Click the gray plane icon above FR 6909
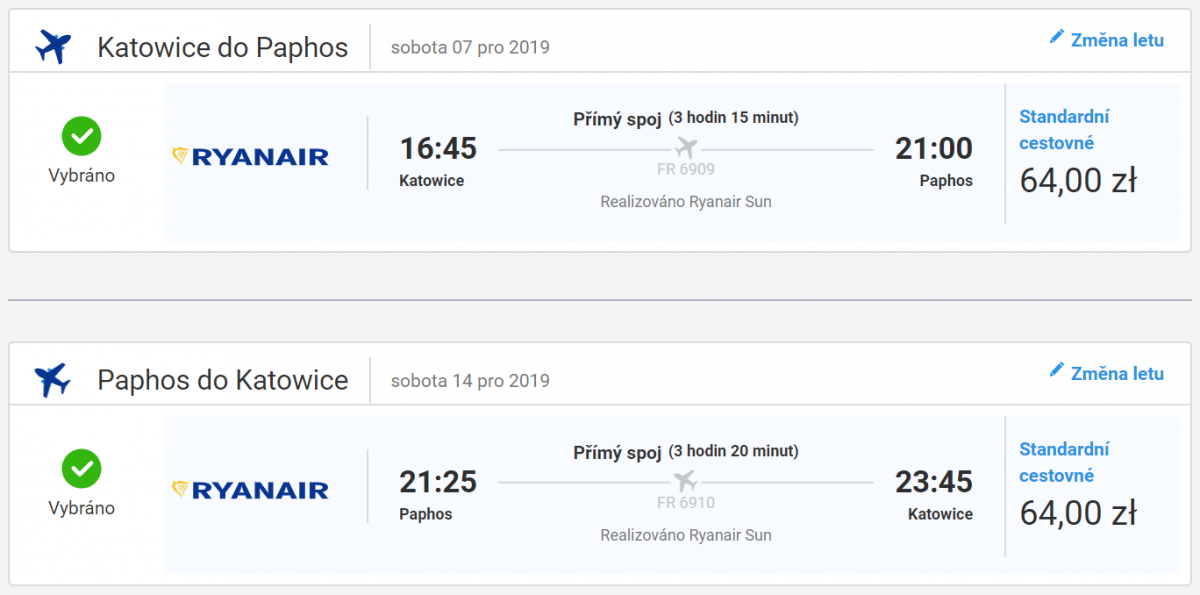Viewport: 1200px width, 595px height. [x=685, y=148]
